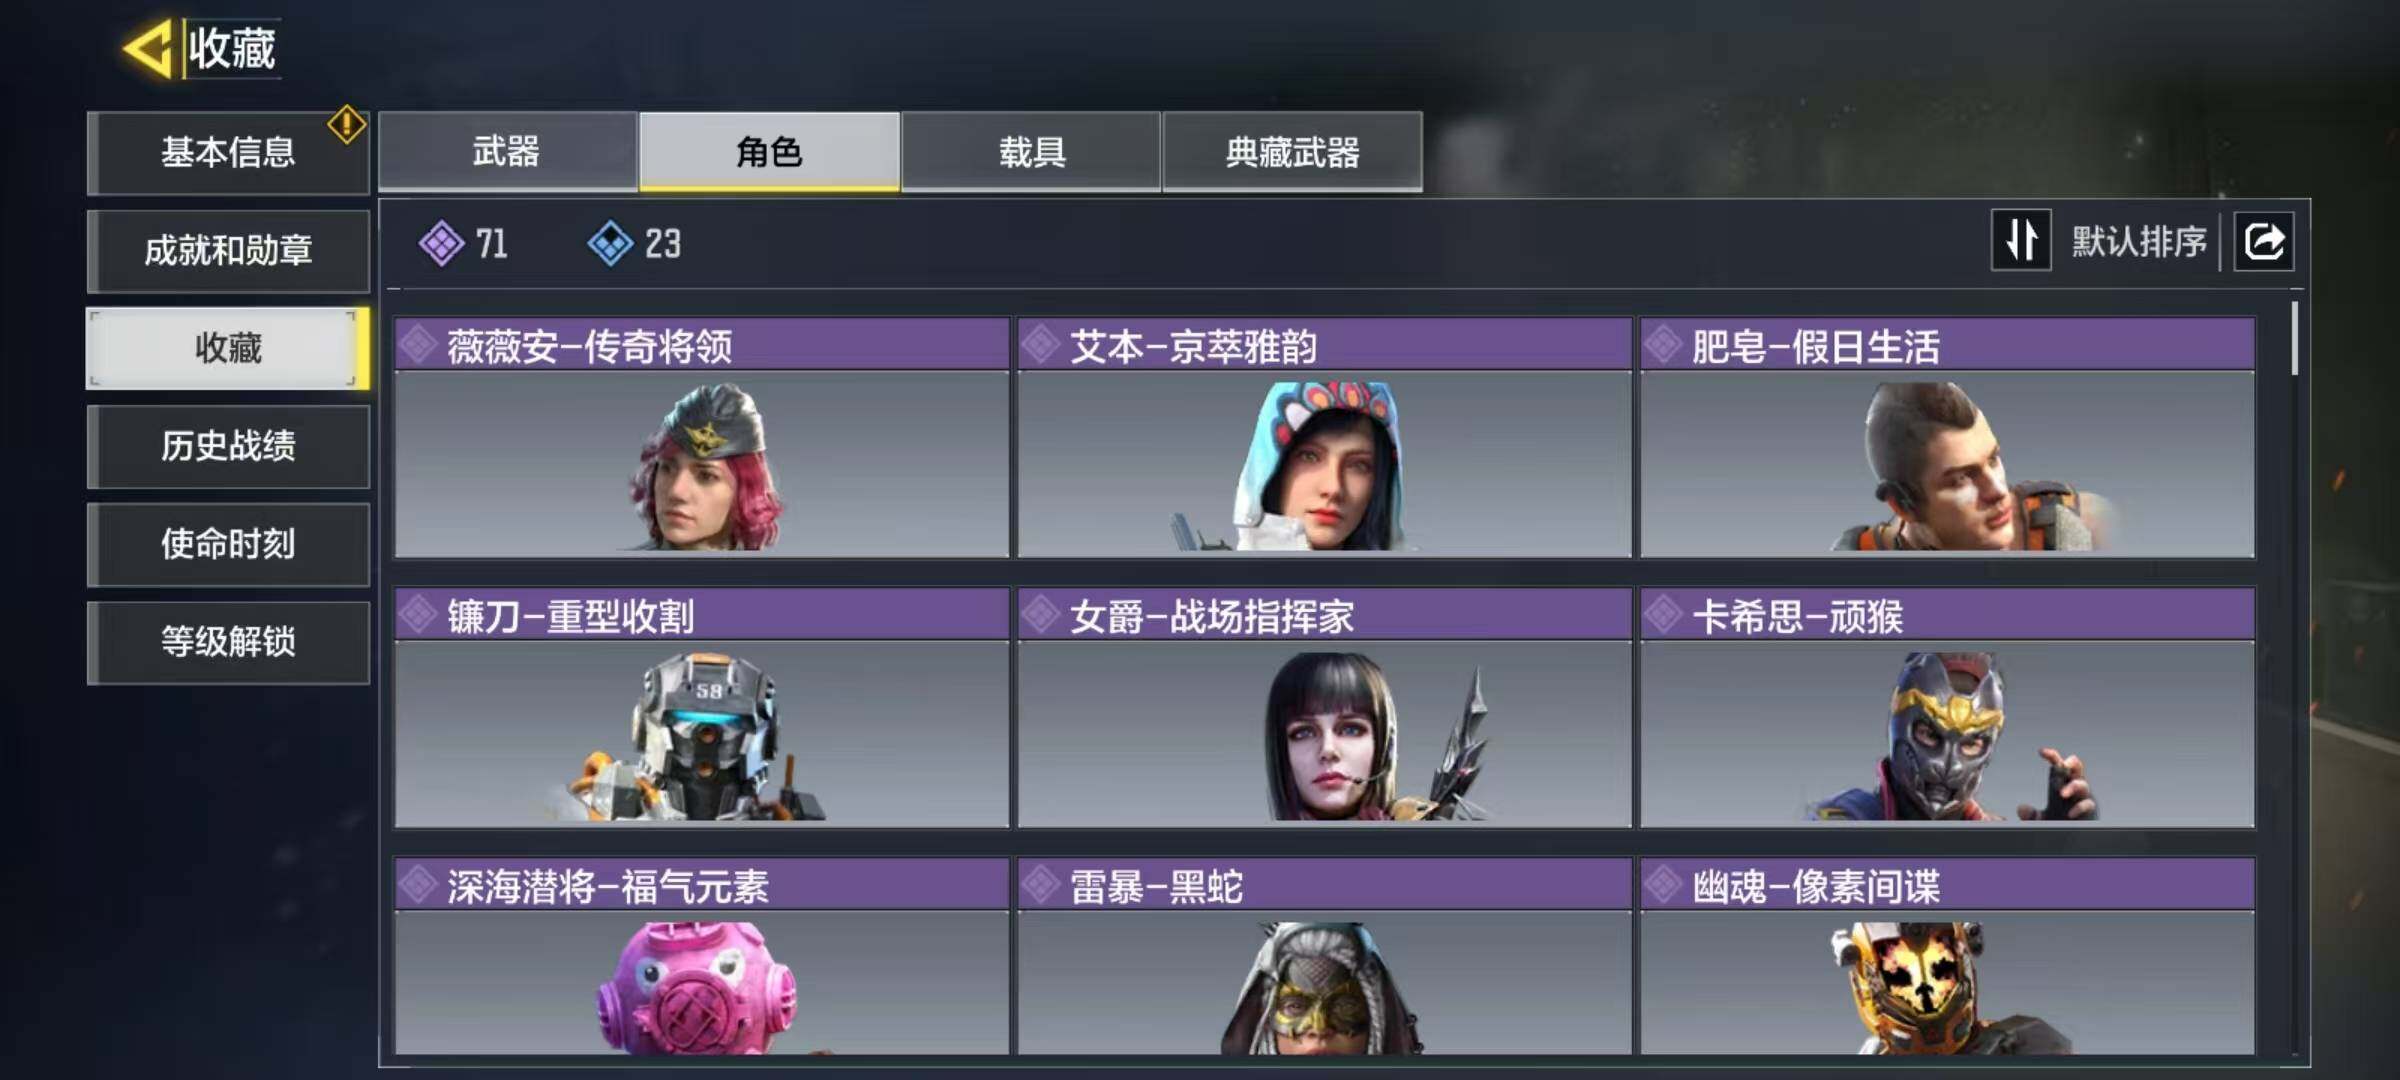This screenshot has width=2400, height=1080.
Task: Click the rarity diamond icon beside 卡希思-顽猴
Action: (1663, 615)
